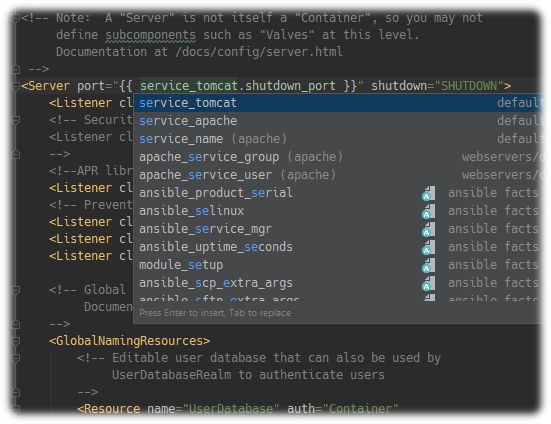Collapse the 'Securit' comment fold marker
Viewport: 551px width, 424px height.
(x=15, y=120)
